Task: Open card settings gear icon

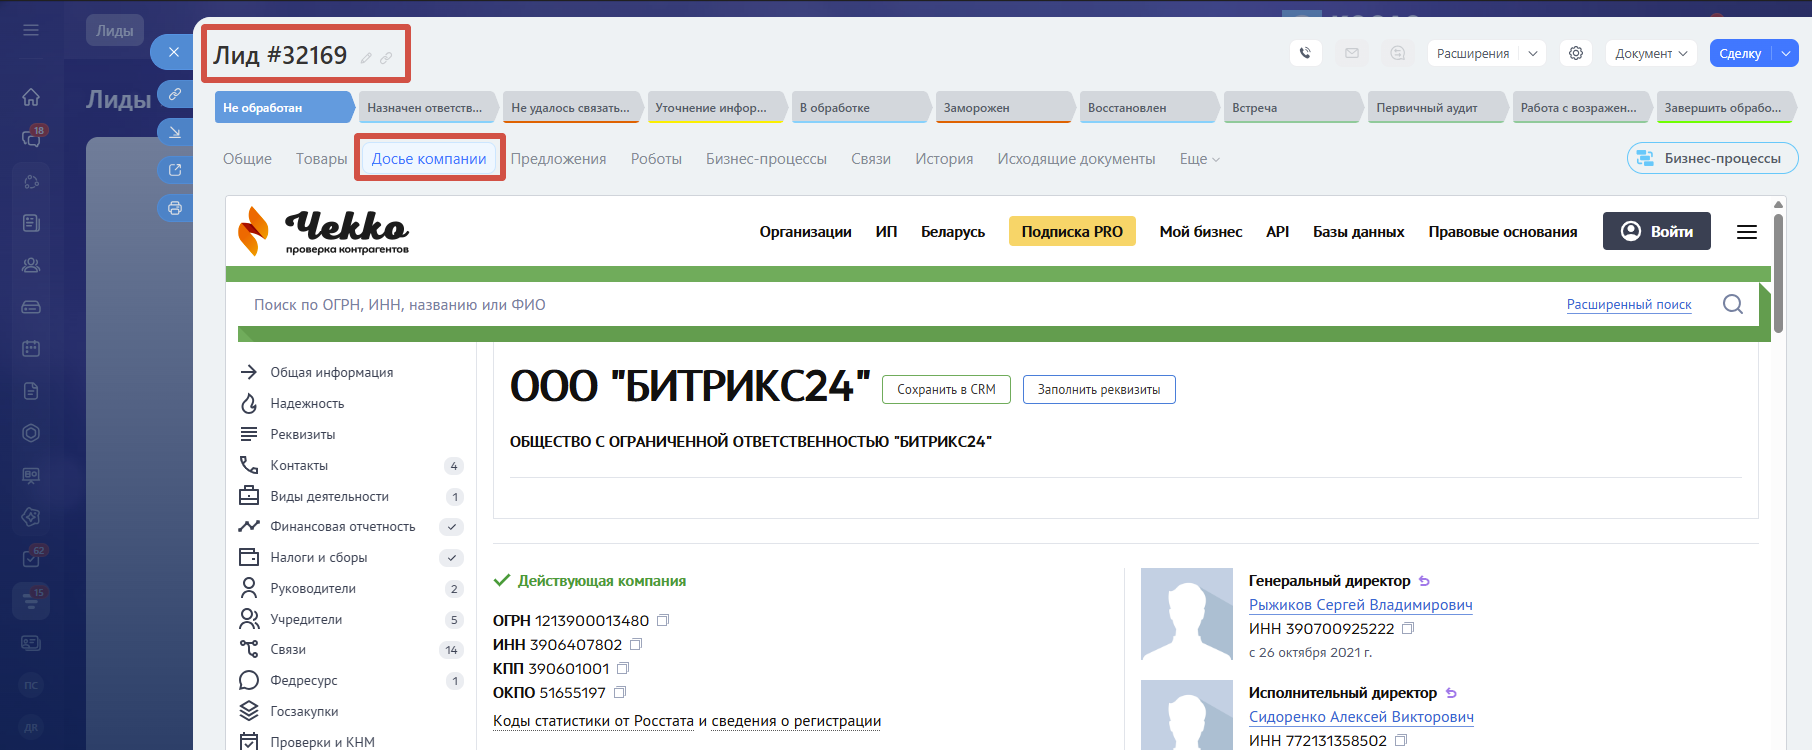Action: (x=1576, y=53)
